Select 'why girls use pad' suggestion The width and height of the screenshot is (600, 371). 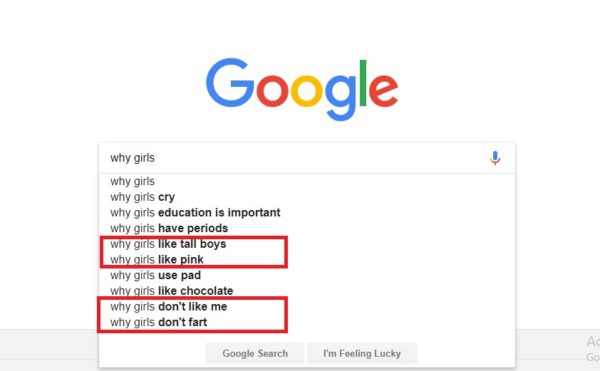pyautogui.click(x=307, y=275)
